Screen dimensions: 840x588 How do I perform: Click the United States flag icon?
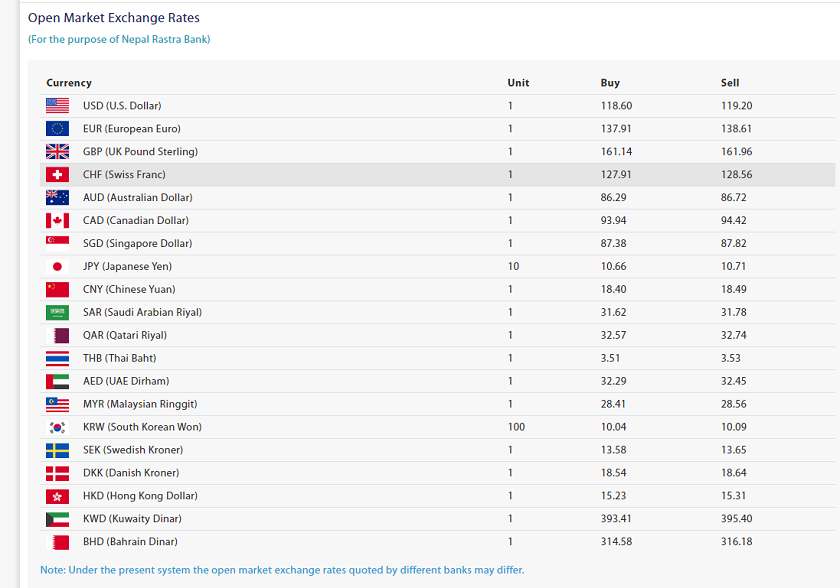tap(57, 105)
